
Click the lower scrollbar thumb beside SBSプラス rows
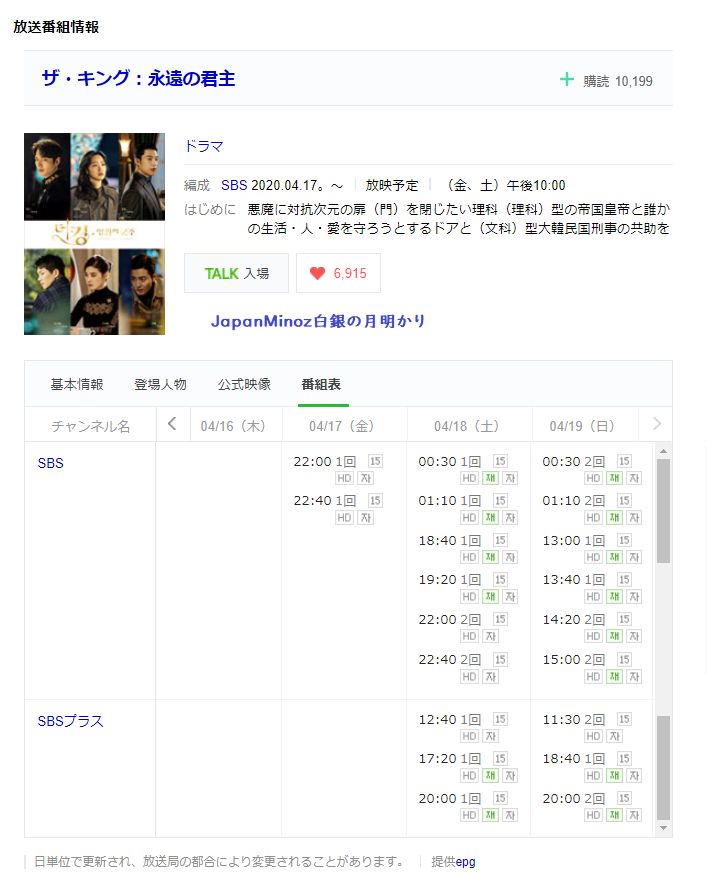(663, 767)
